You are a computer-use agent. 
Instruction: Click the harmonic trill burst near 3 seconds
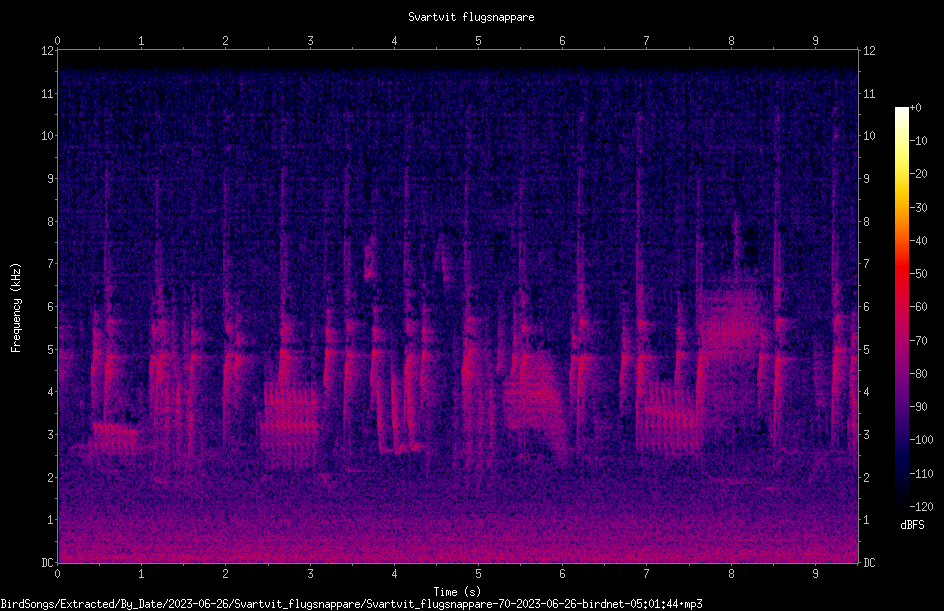tap(289, 423)
